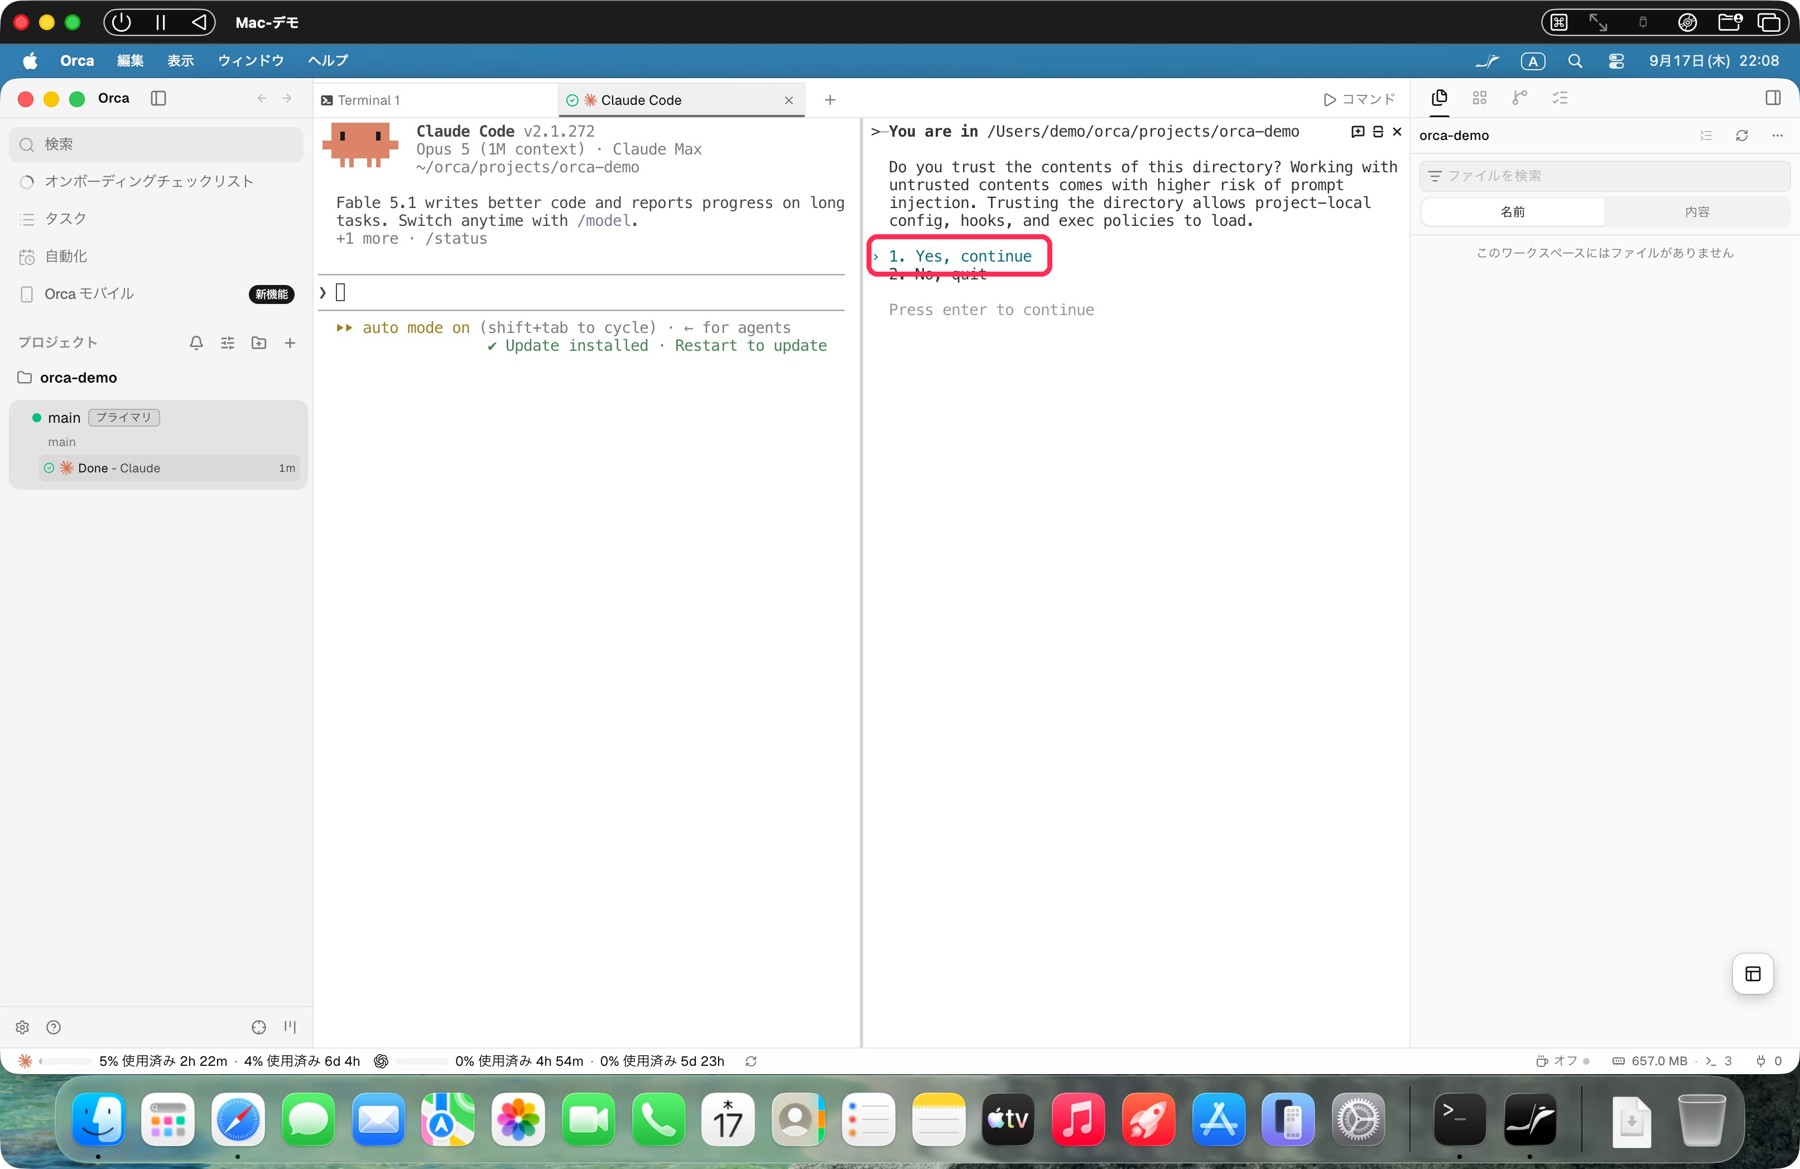
Task: Open the Done - Claude session
Action: point(170,468)
